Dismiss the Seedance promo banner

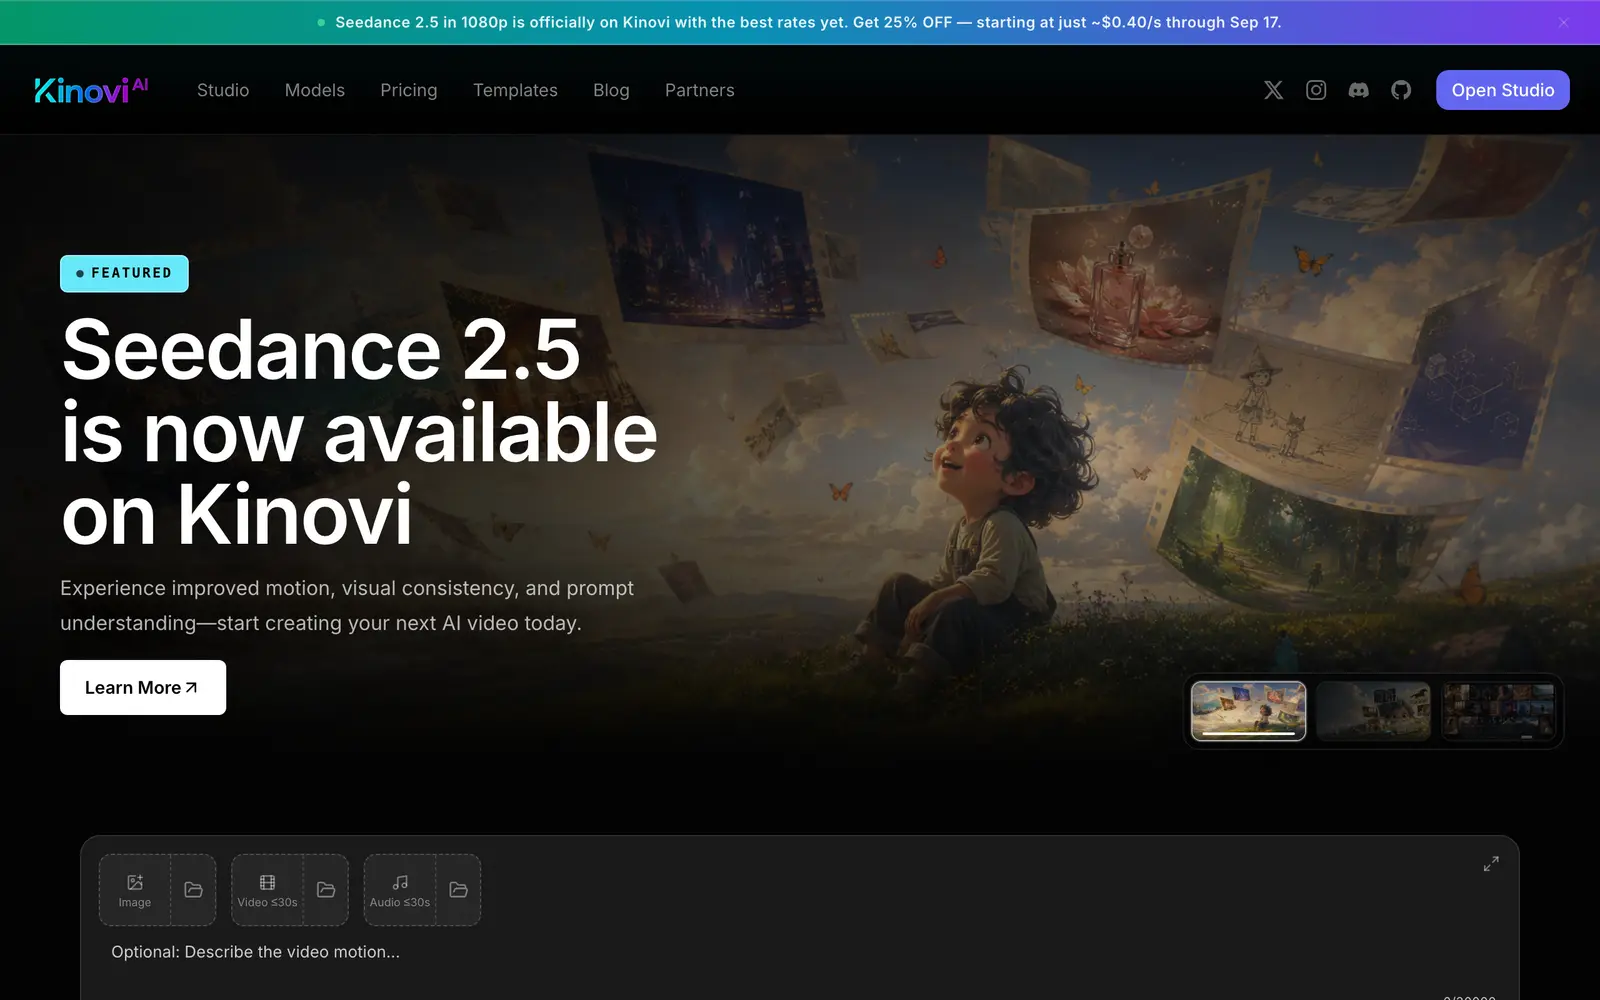(x=1564, y=22)
